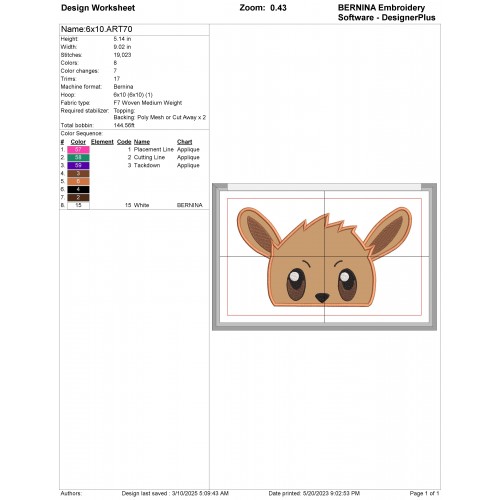This screenshot has width=500, height=500.
Task: Click the Color changes value '7'
Action: coord(115,71)
